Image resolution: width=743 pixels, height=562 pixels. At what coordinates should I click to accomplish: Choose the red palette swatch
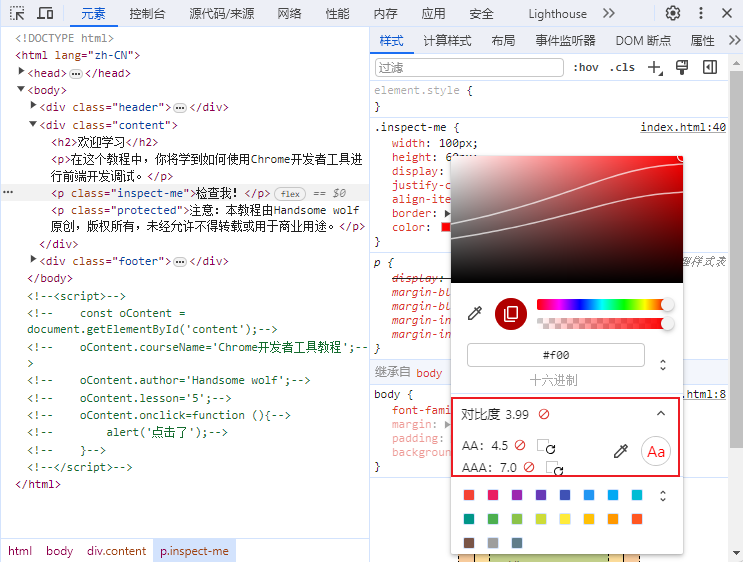(x=469, y=495)
